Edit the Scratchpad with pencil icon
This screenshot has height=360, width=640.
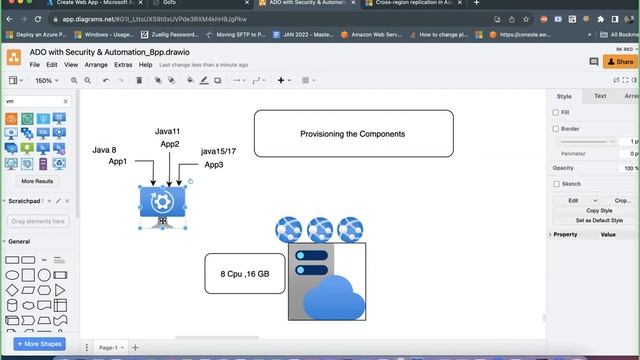pos(58,201)
